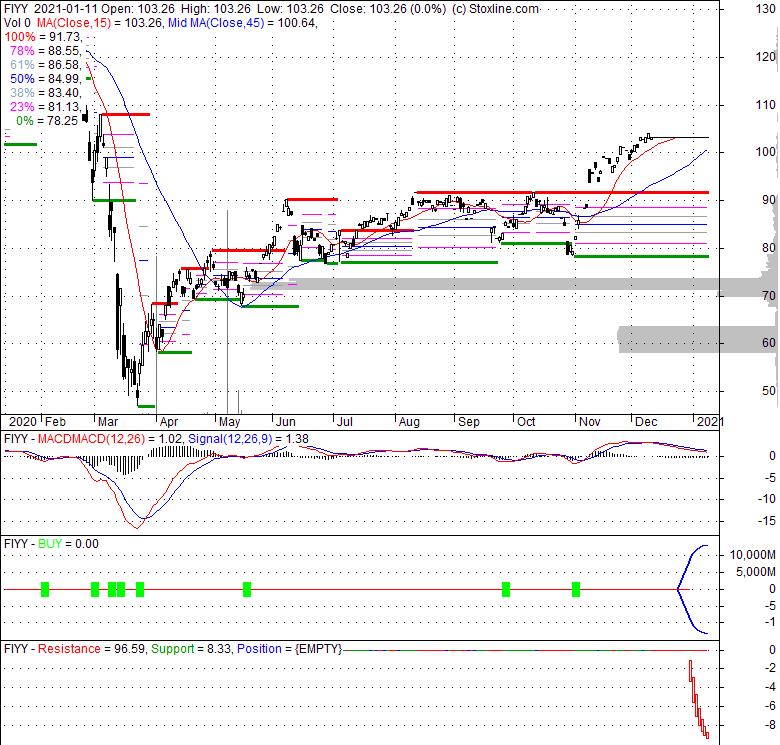Select the 0% = 78.25 Fibonacci level
The image size is (780, 745).
point(47,120)
